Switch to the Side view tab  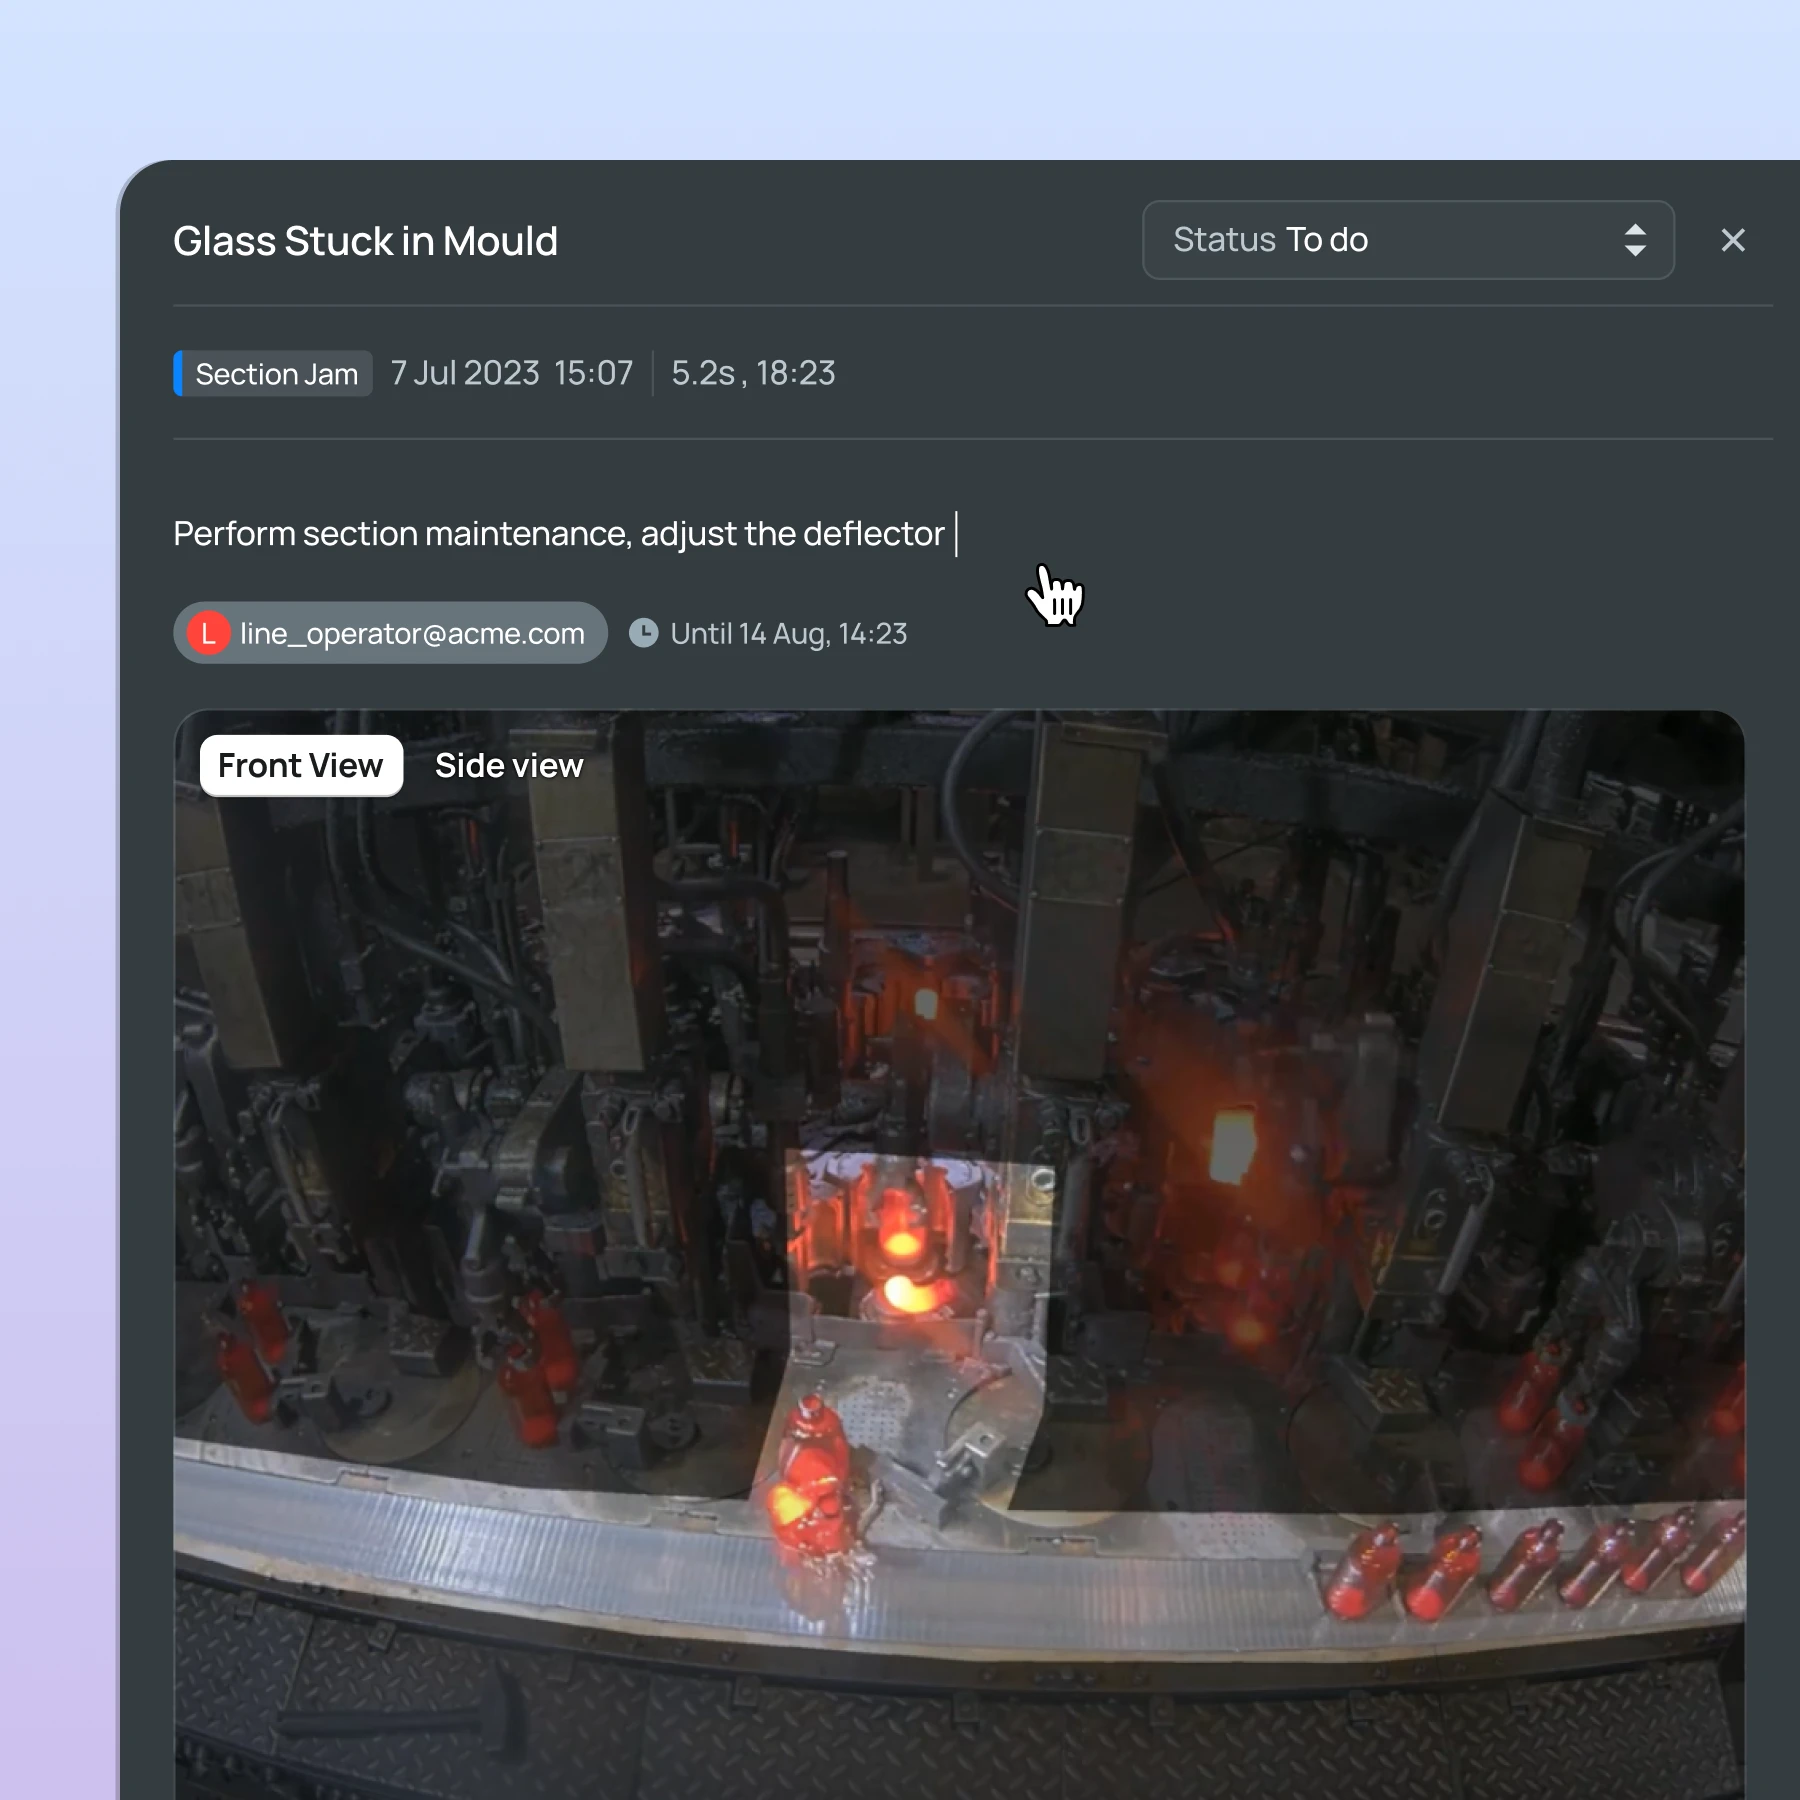point(508,766)
